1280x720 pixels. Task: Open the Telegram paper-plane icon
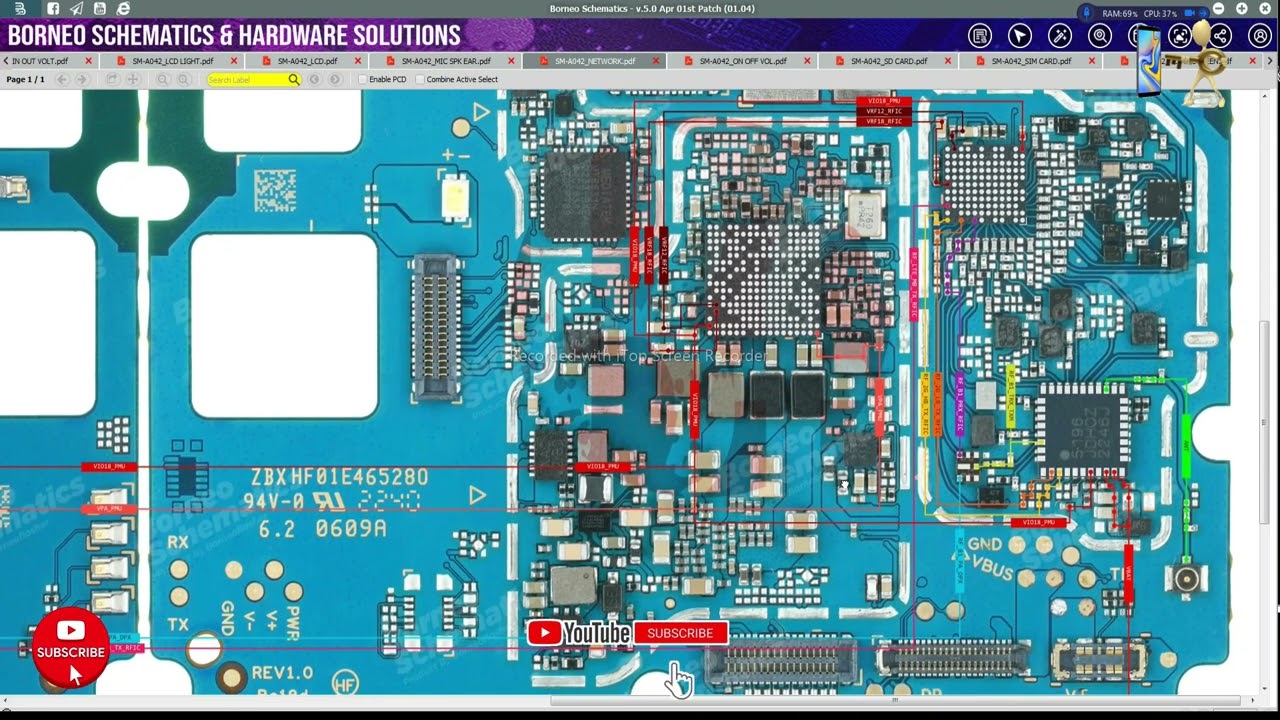tap(76, 8)
